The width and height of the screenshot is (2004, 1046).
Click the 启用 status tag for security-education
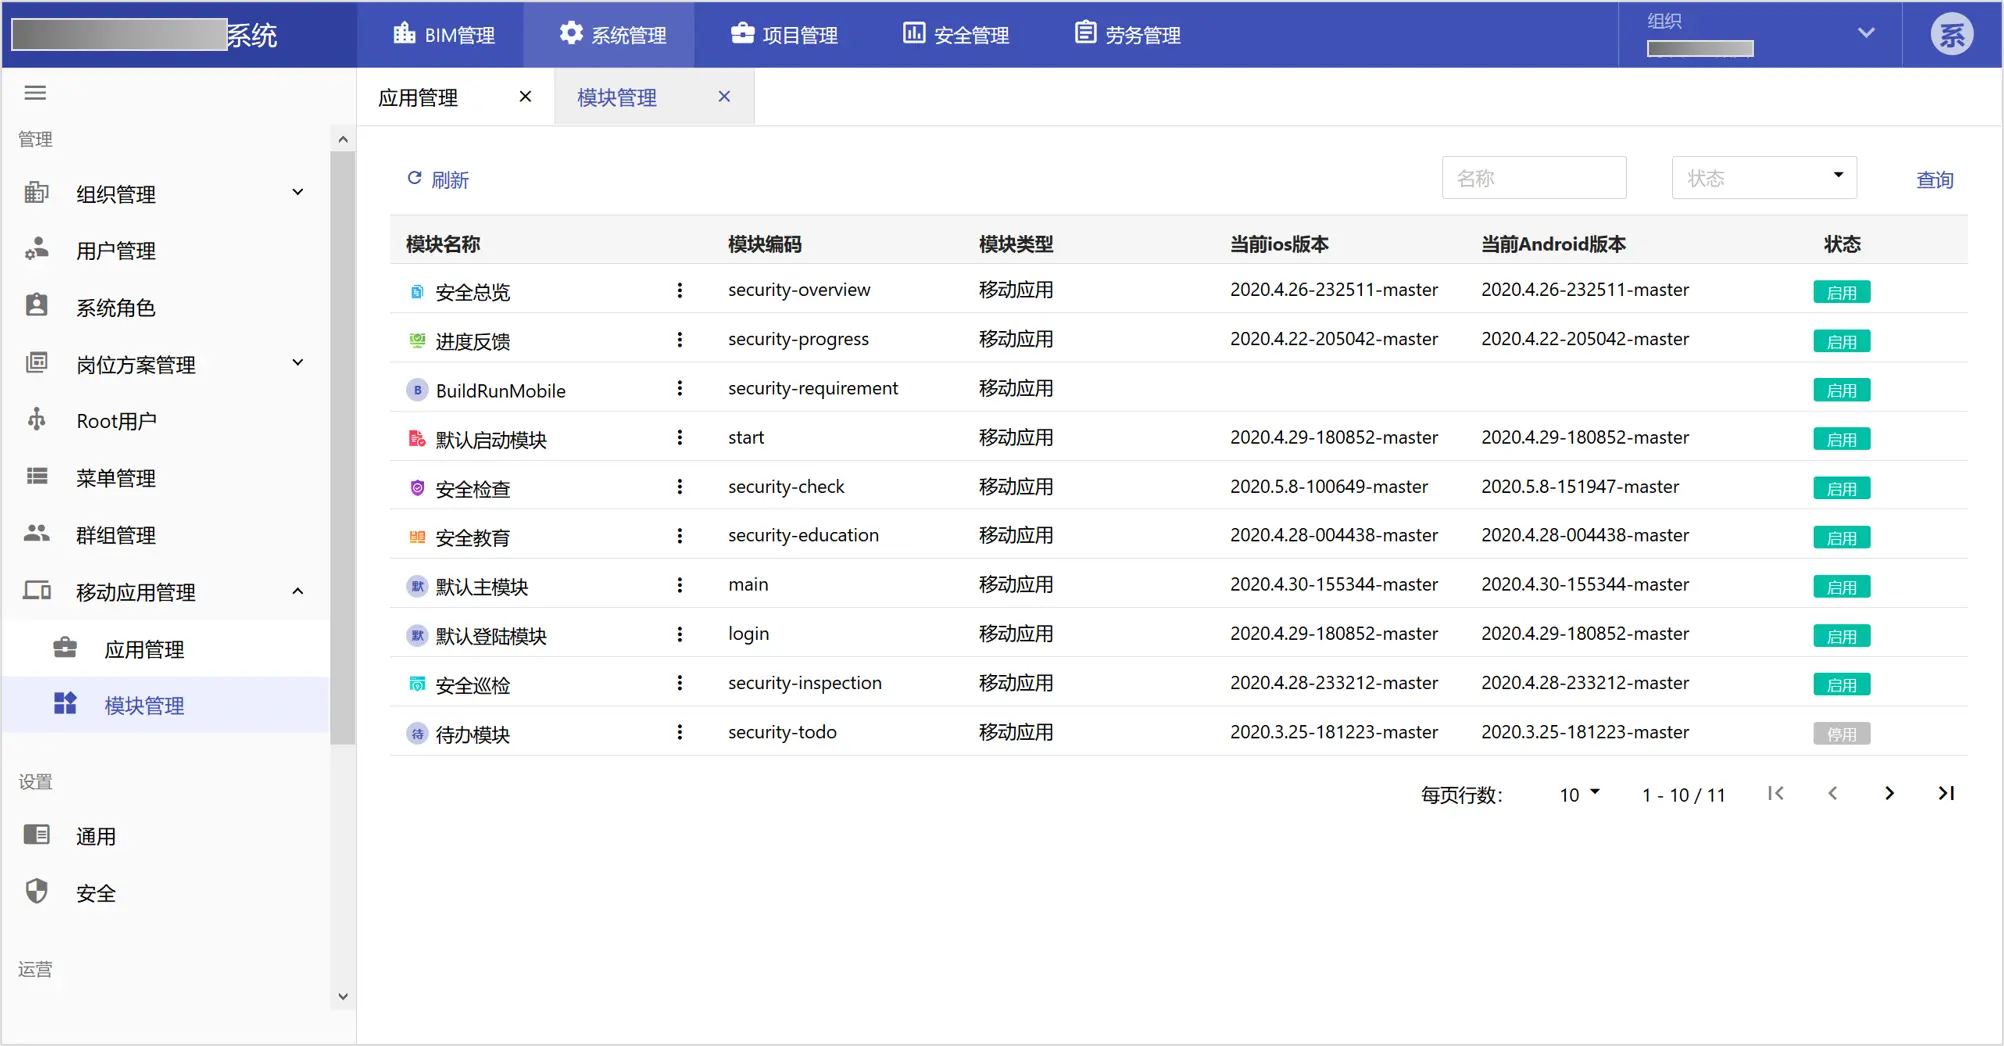click(1841, 537)
